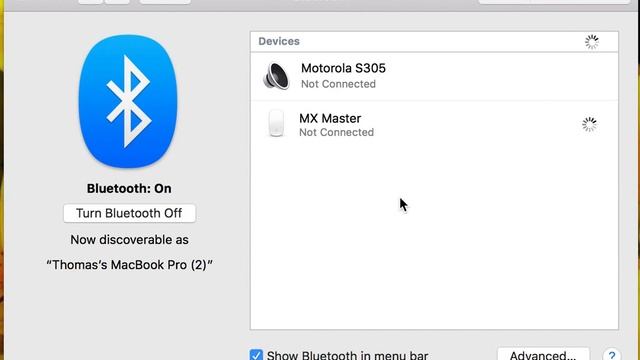Click the spinner in the Devices header
640x360 pixels.
[x=591, y=42]
